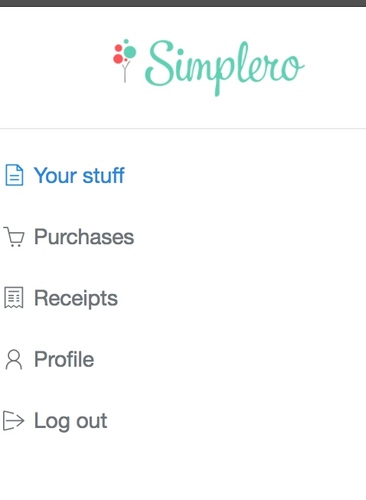Click the document icon beside Your stuff
The image size is (366, 500).
pyautogui.click(x=14, y=175)
